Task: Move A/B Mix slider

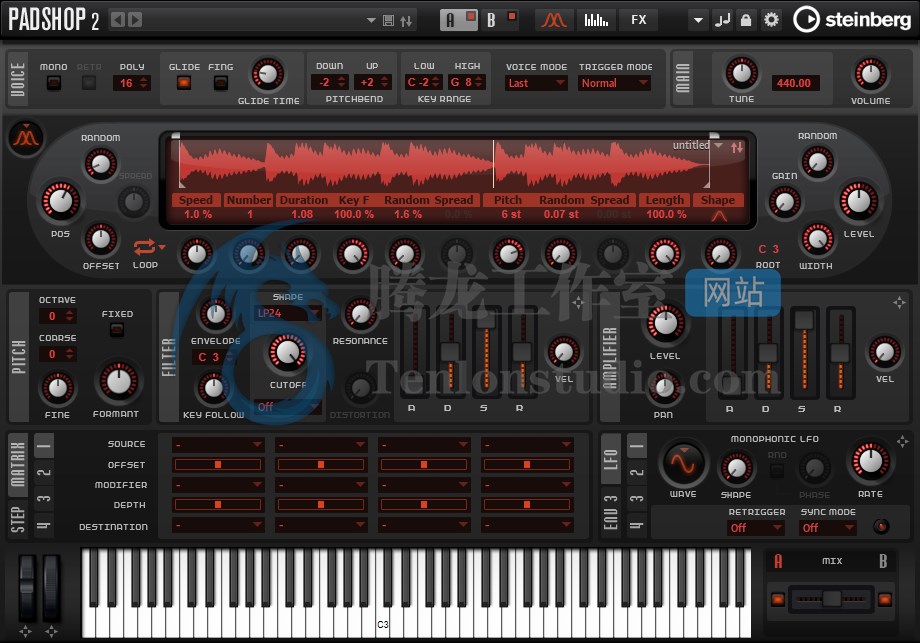Action: coord(831,599)
